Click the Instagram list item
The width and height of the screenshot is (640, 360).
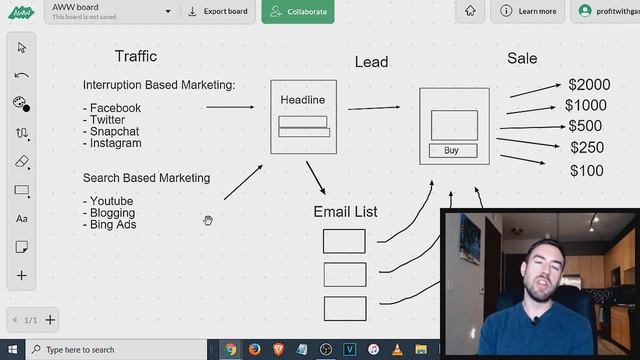coord(112,143)
